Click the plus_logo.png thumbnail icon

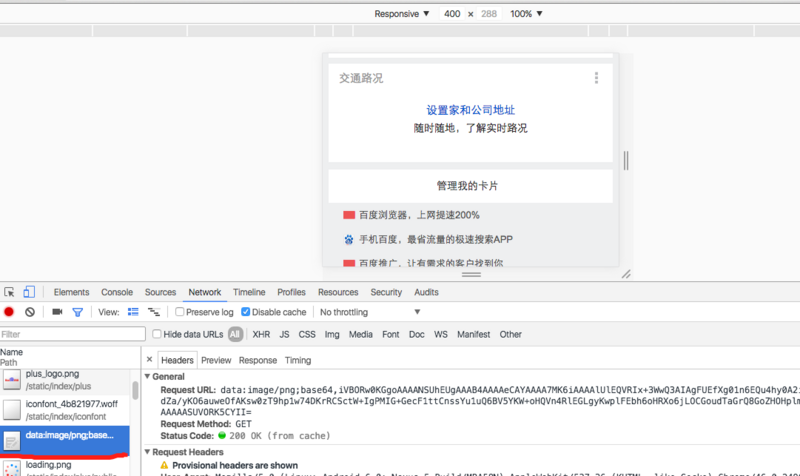click(12, 380)
